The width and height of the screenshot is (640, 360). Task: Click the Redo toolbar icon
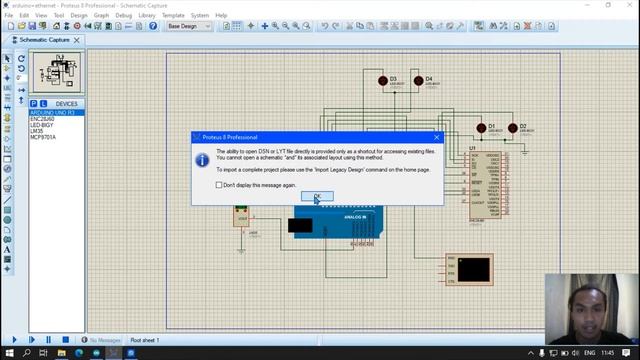click(336, 26)
